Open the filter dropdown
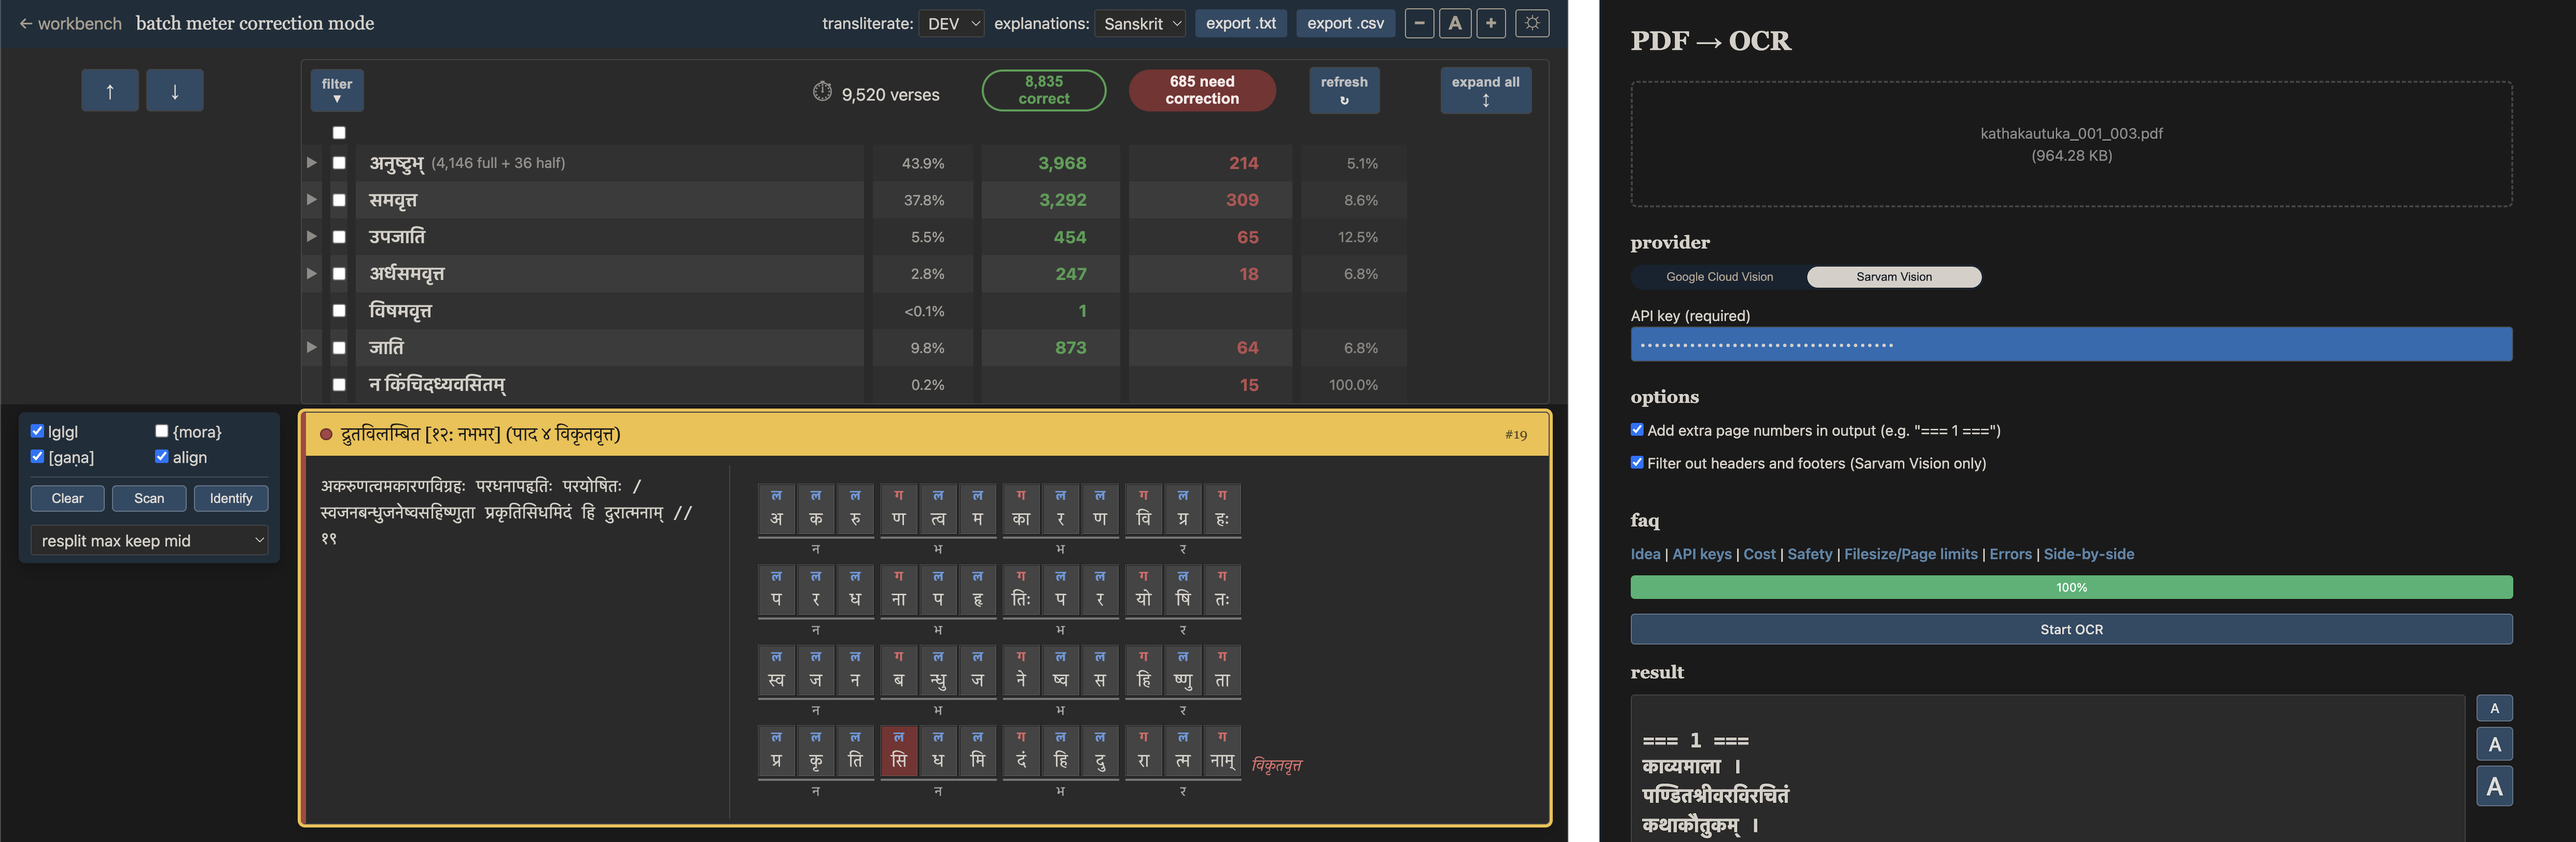 (x=337, y=91)
